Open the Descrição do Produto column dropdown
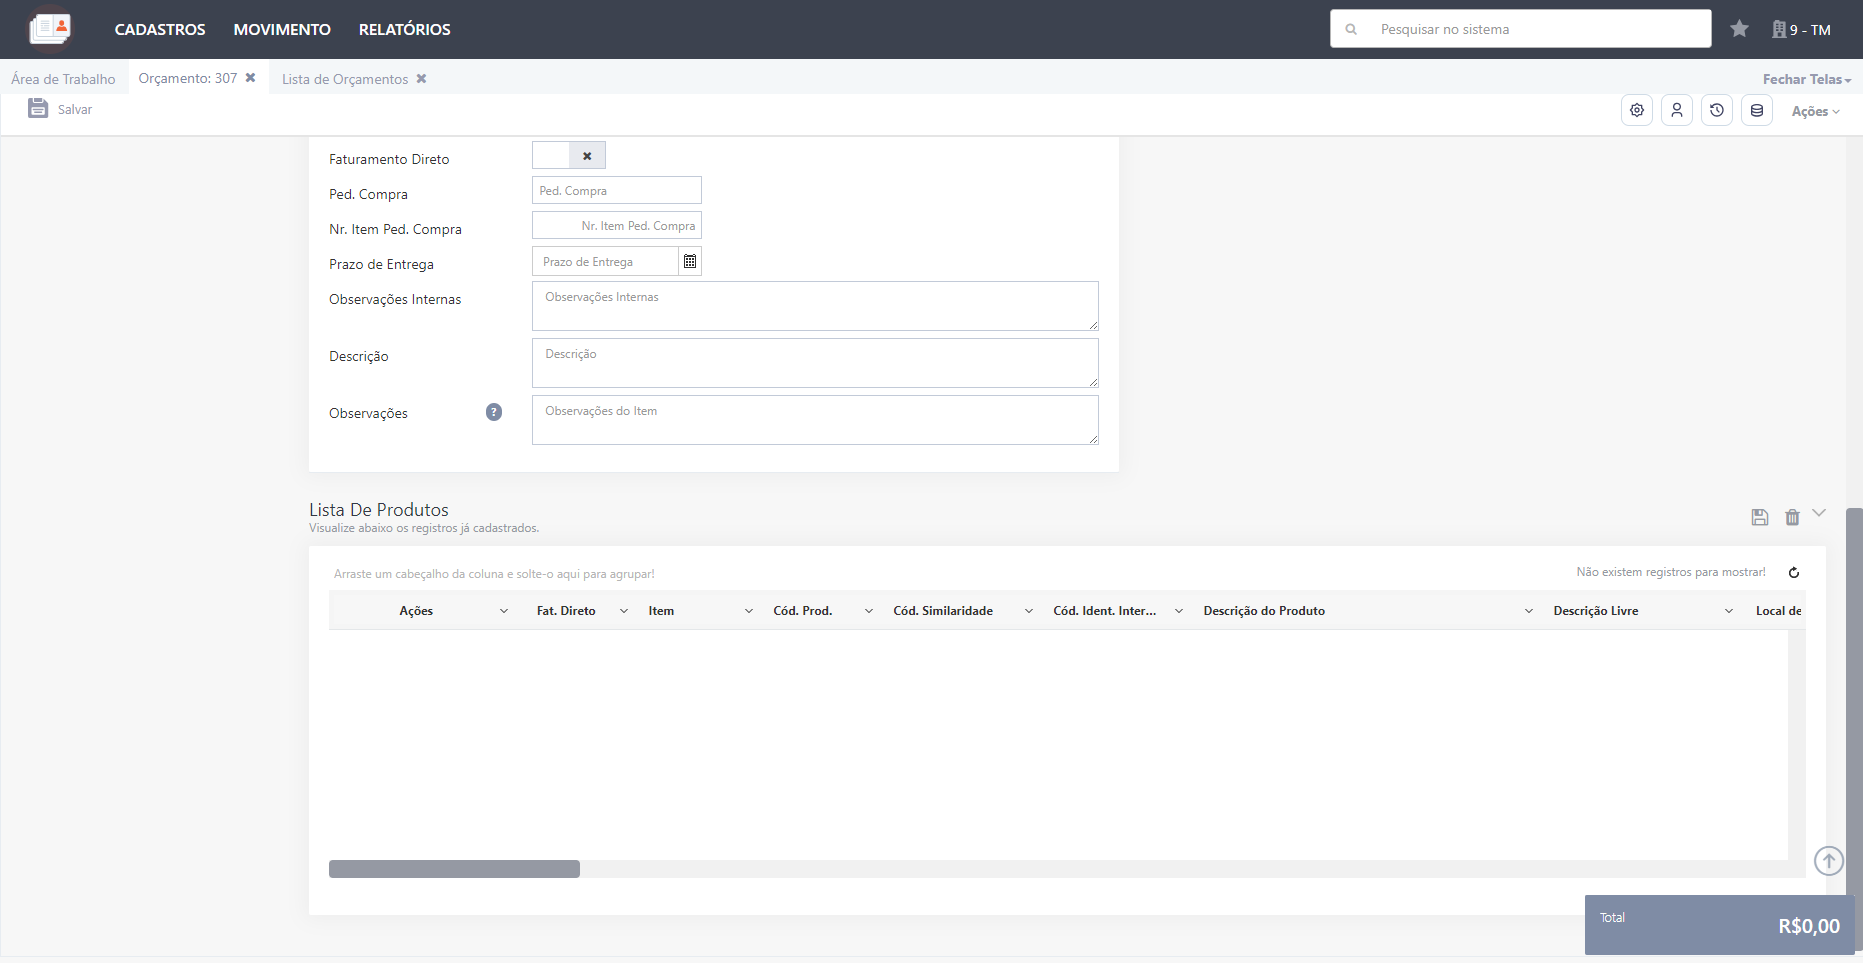 coord(1529,611)
